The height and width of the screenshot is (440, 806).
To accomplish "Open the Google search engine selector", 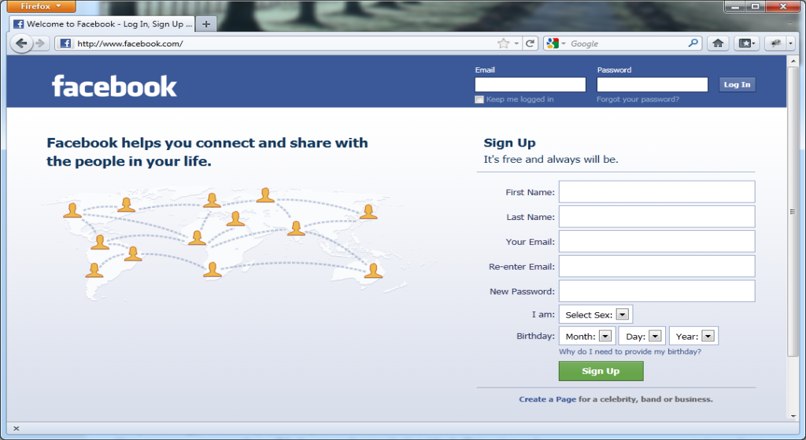I will click(x=555, y=44).
